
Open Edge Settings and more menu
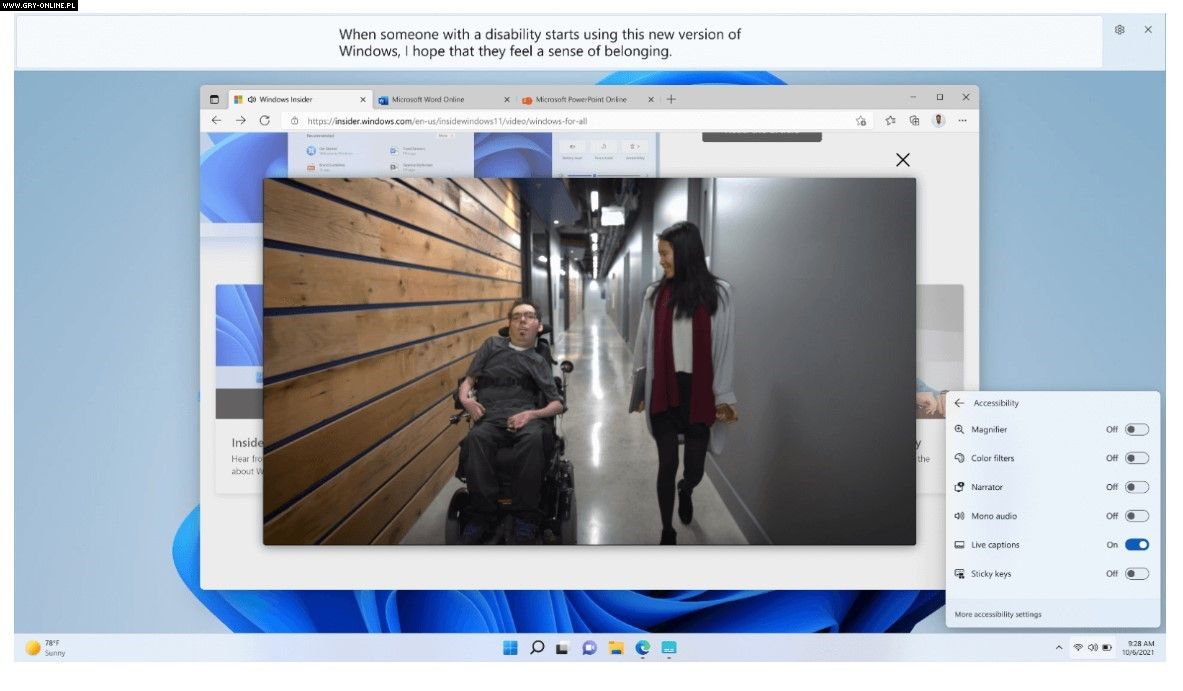pos(963,120)
